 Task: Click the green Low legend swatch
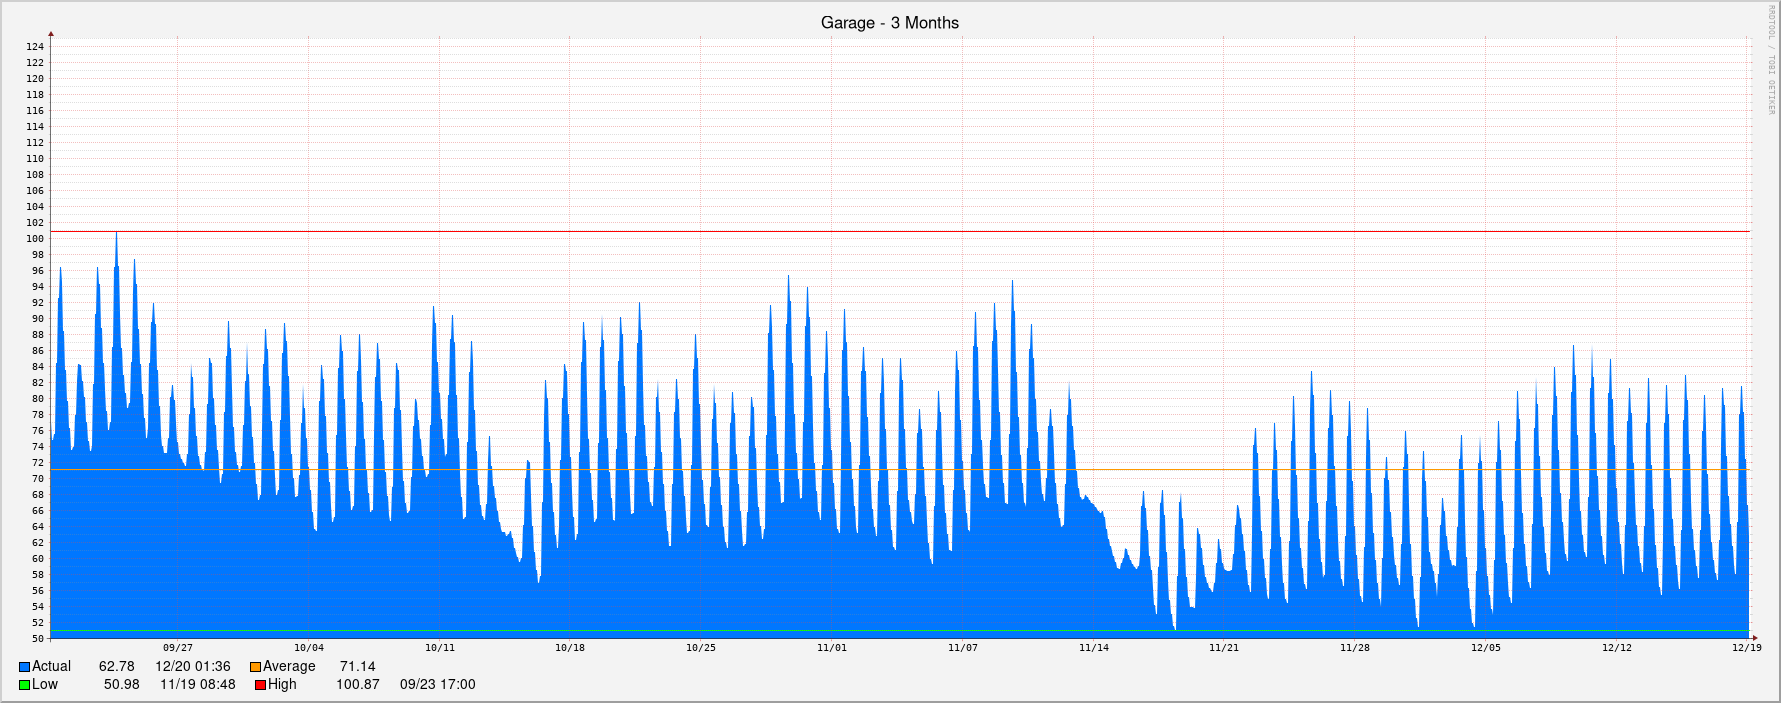[24, 685]
